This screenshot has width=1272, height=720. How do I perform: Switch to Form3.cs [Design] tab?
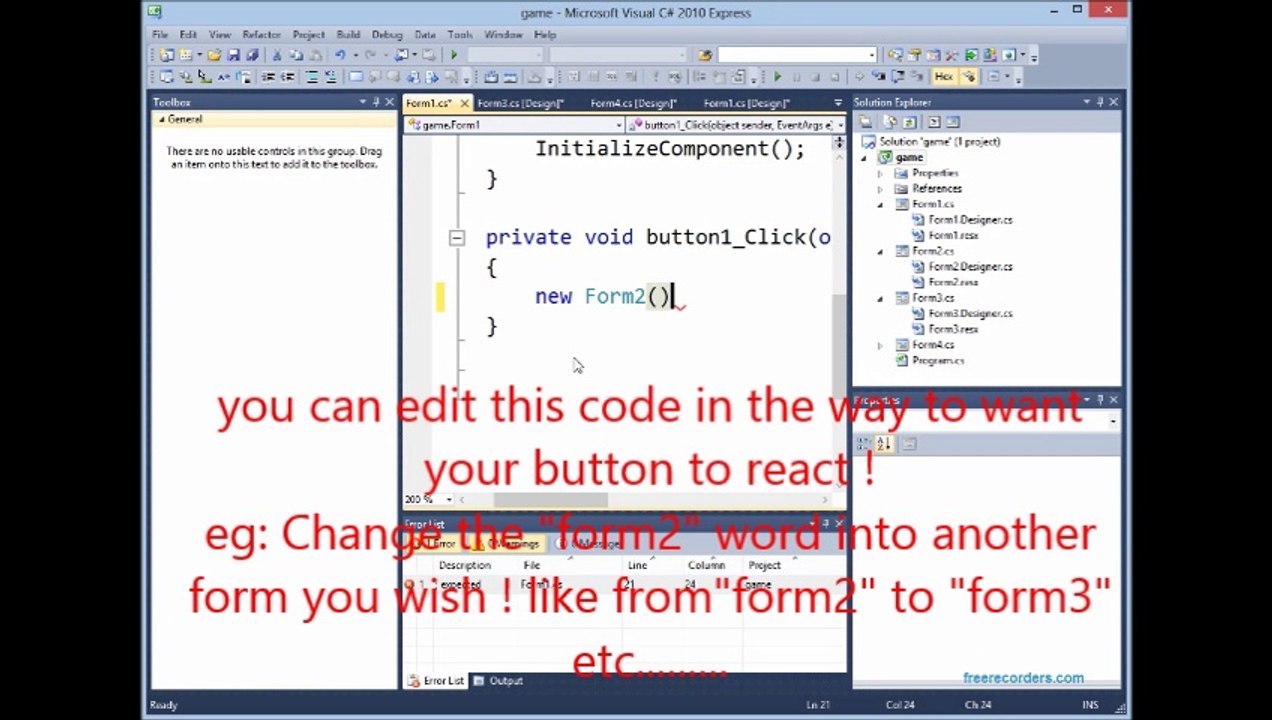[520, 103]
